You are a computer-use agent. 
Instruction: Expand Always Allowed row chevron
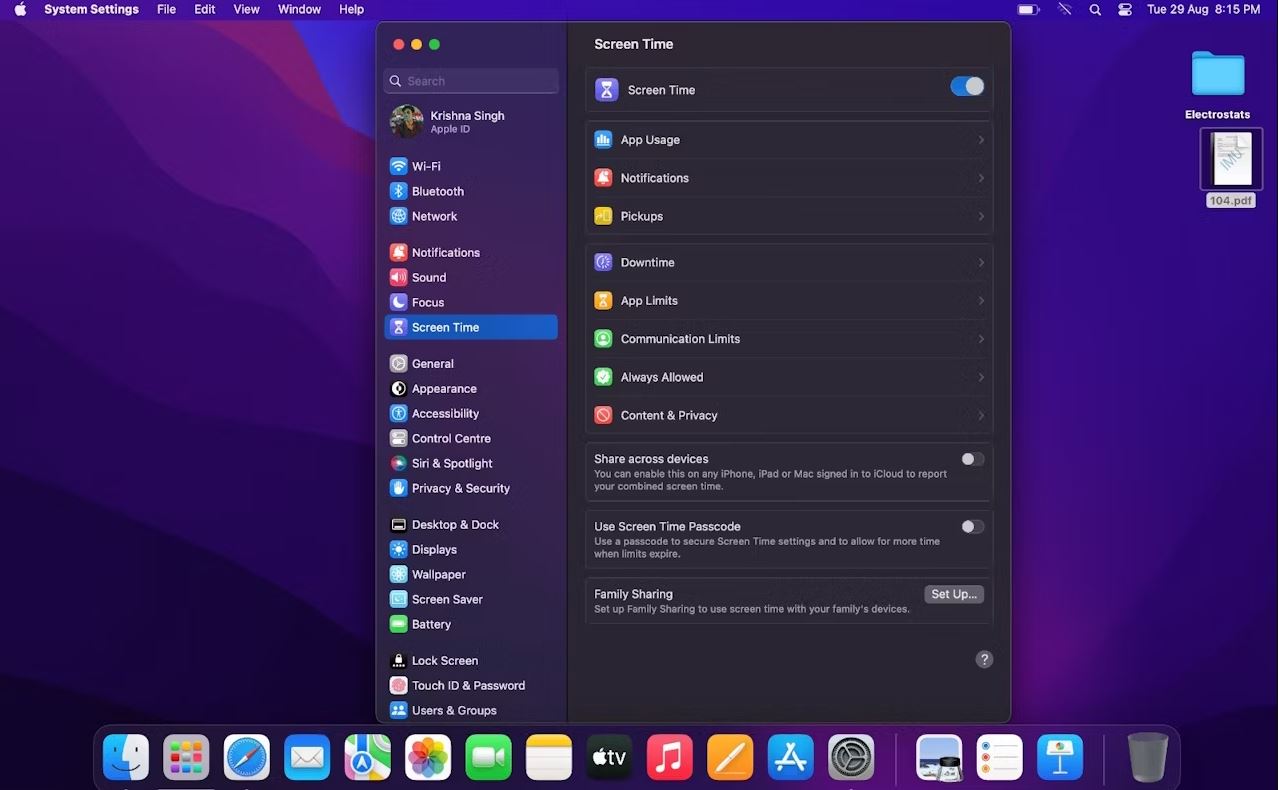pyautogui.click(x=981, y=377)
